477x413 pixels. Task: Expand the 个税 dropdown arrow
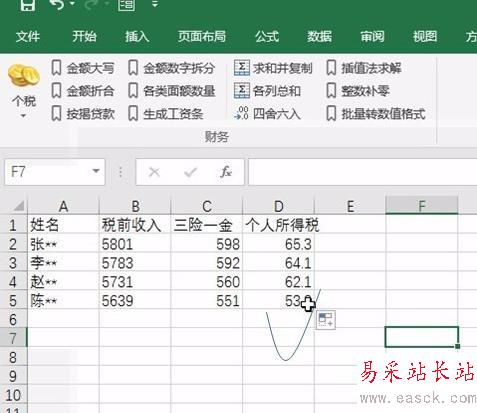pos(23,116)
